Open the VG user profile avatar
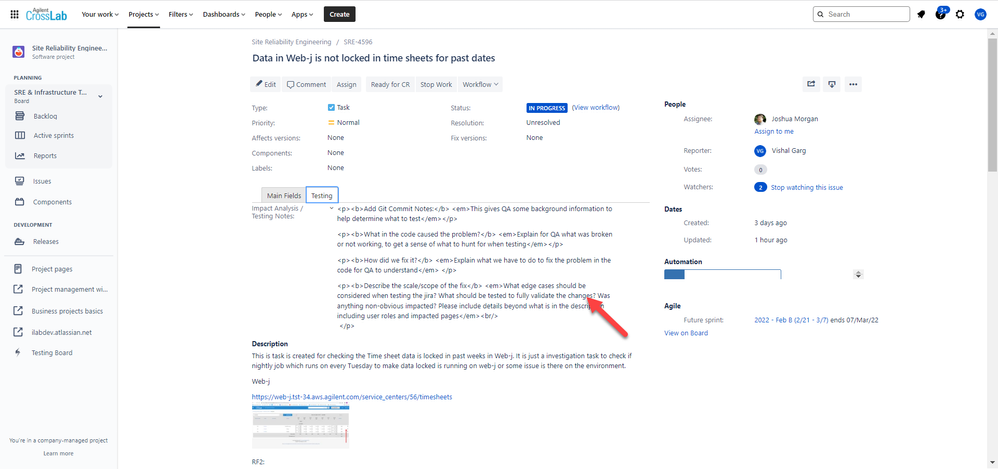This screenshot has width=998, height=469. 980,14
